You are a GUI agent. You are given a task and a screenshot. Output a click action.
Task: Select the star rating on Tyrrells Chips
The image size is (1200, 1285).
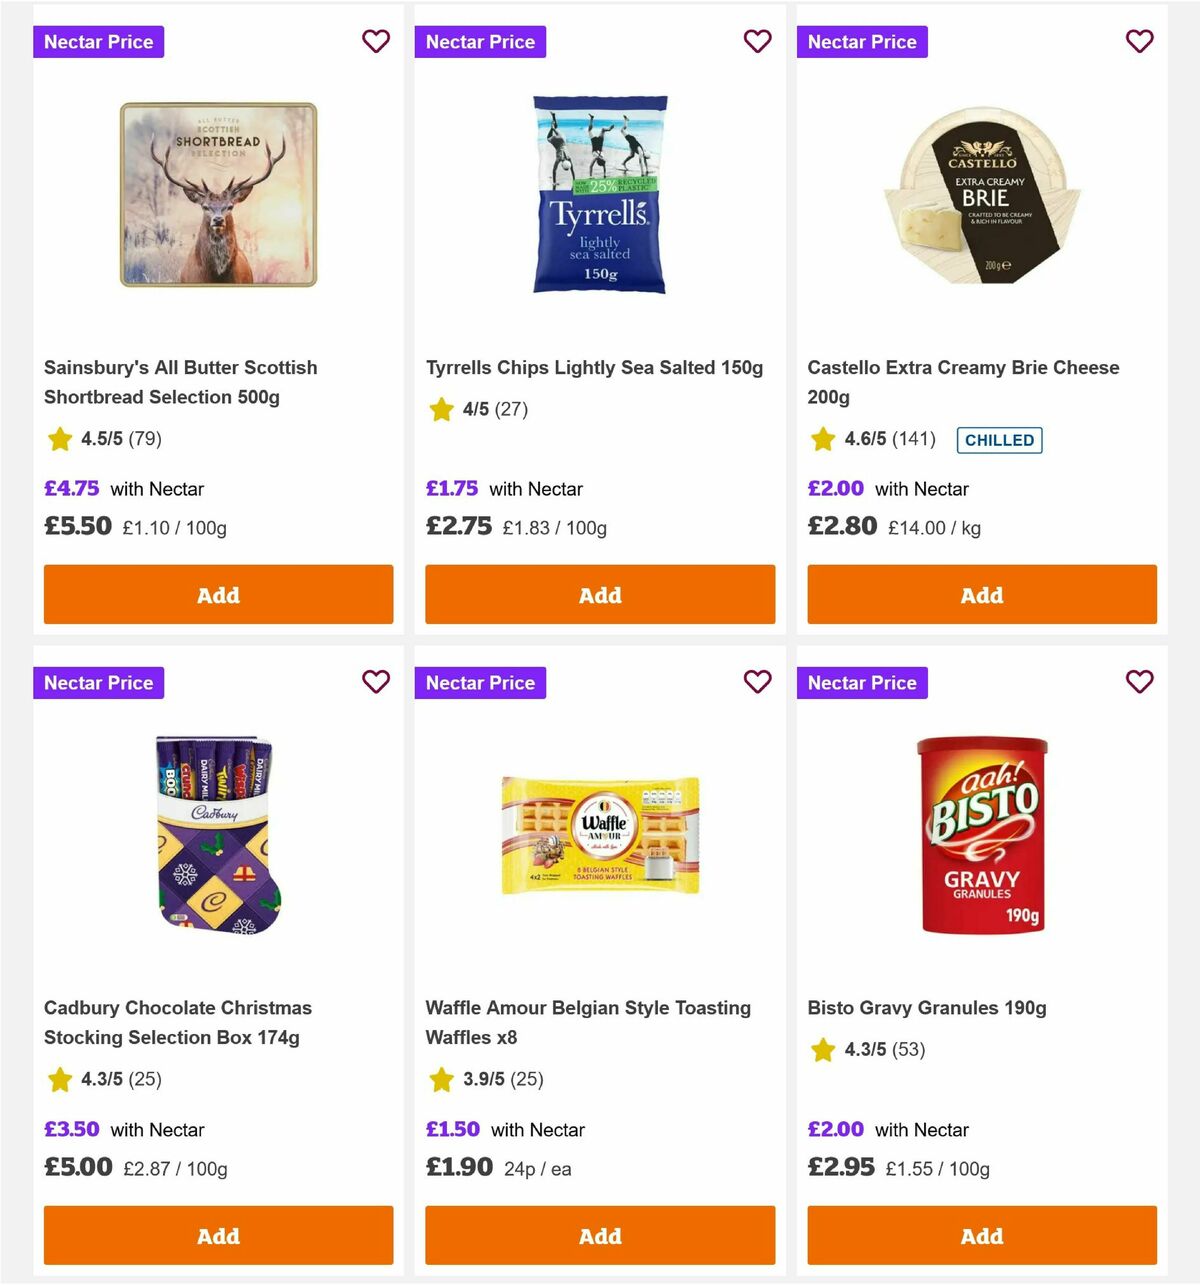tap(441, 409)
